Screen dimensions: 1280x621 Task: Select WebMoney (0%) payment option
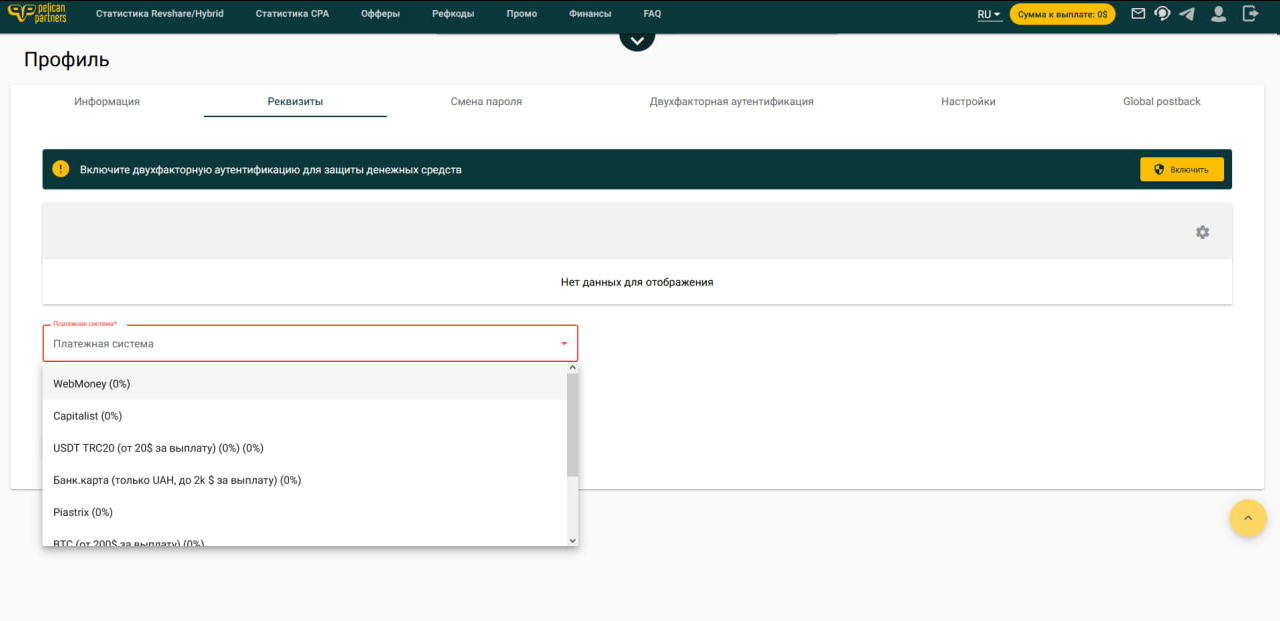tap(92, 384)
